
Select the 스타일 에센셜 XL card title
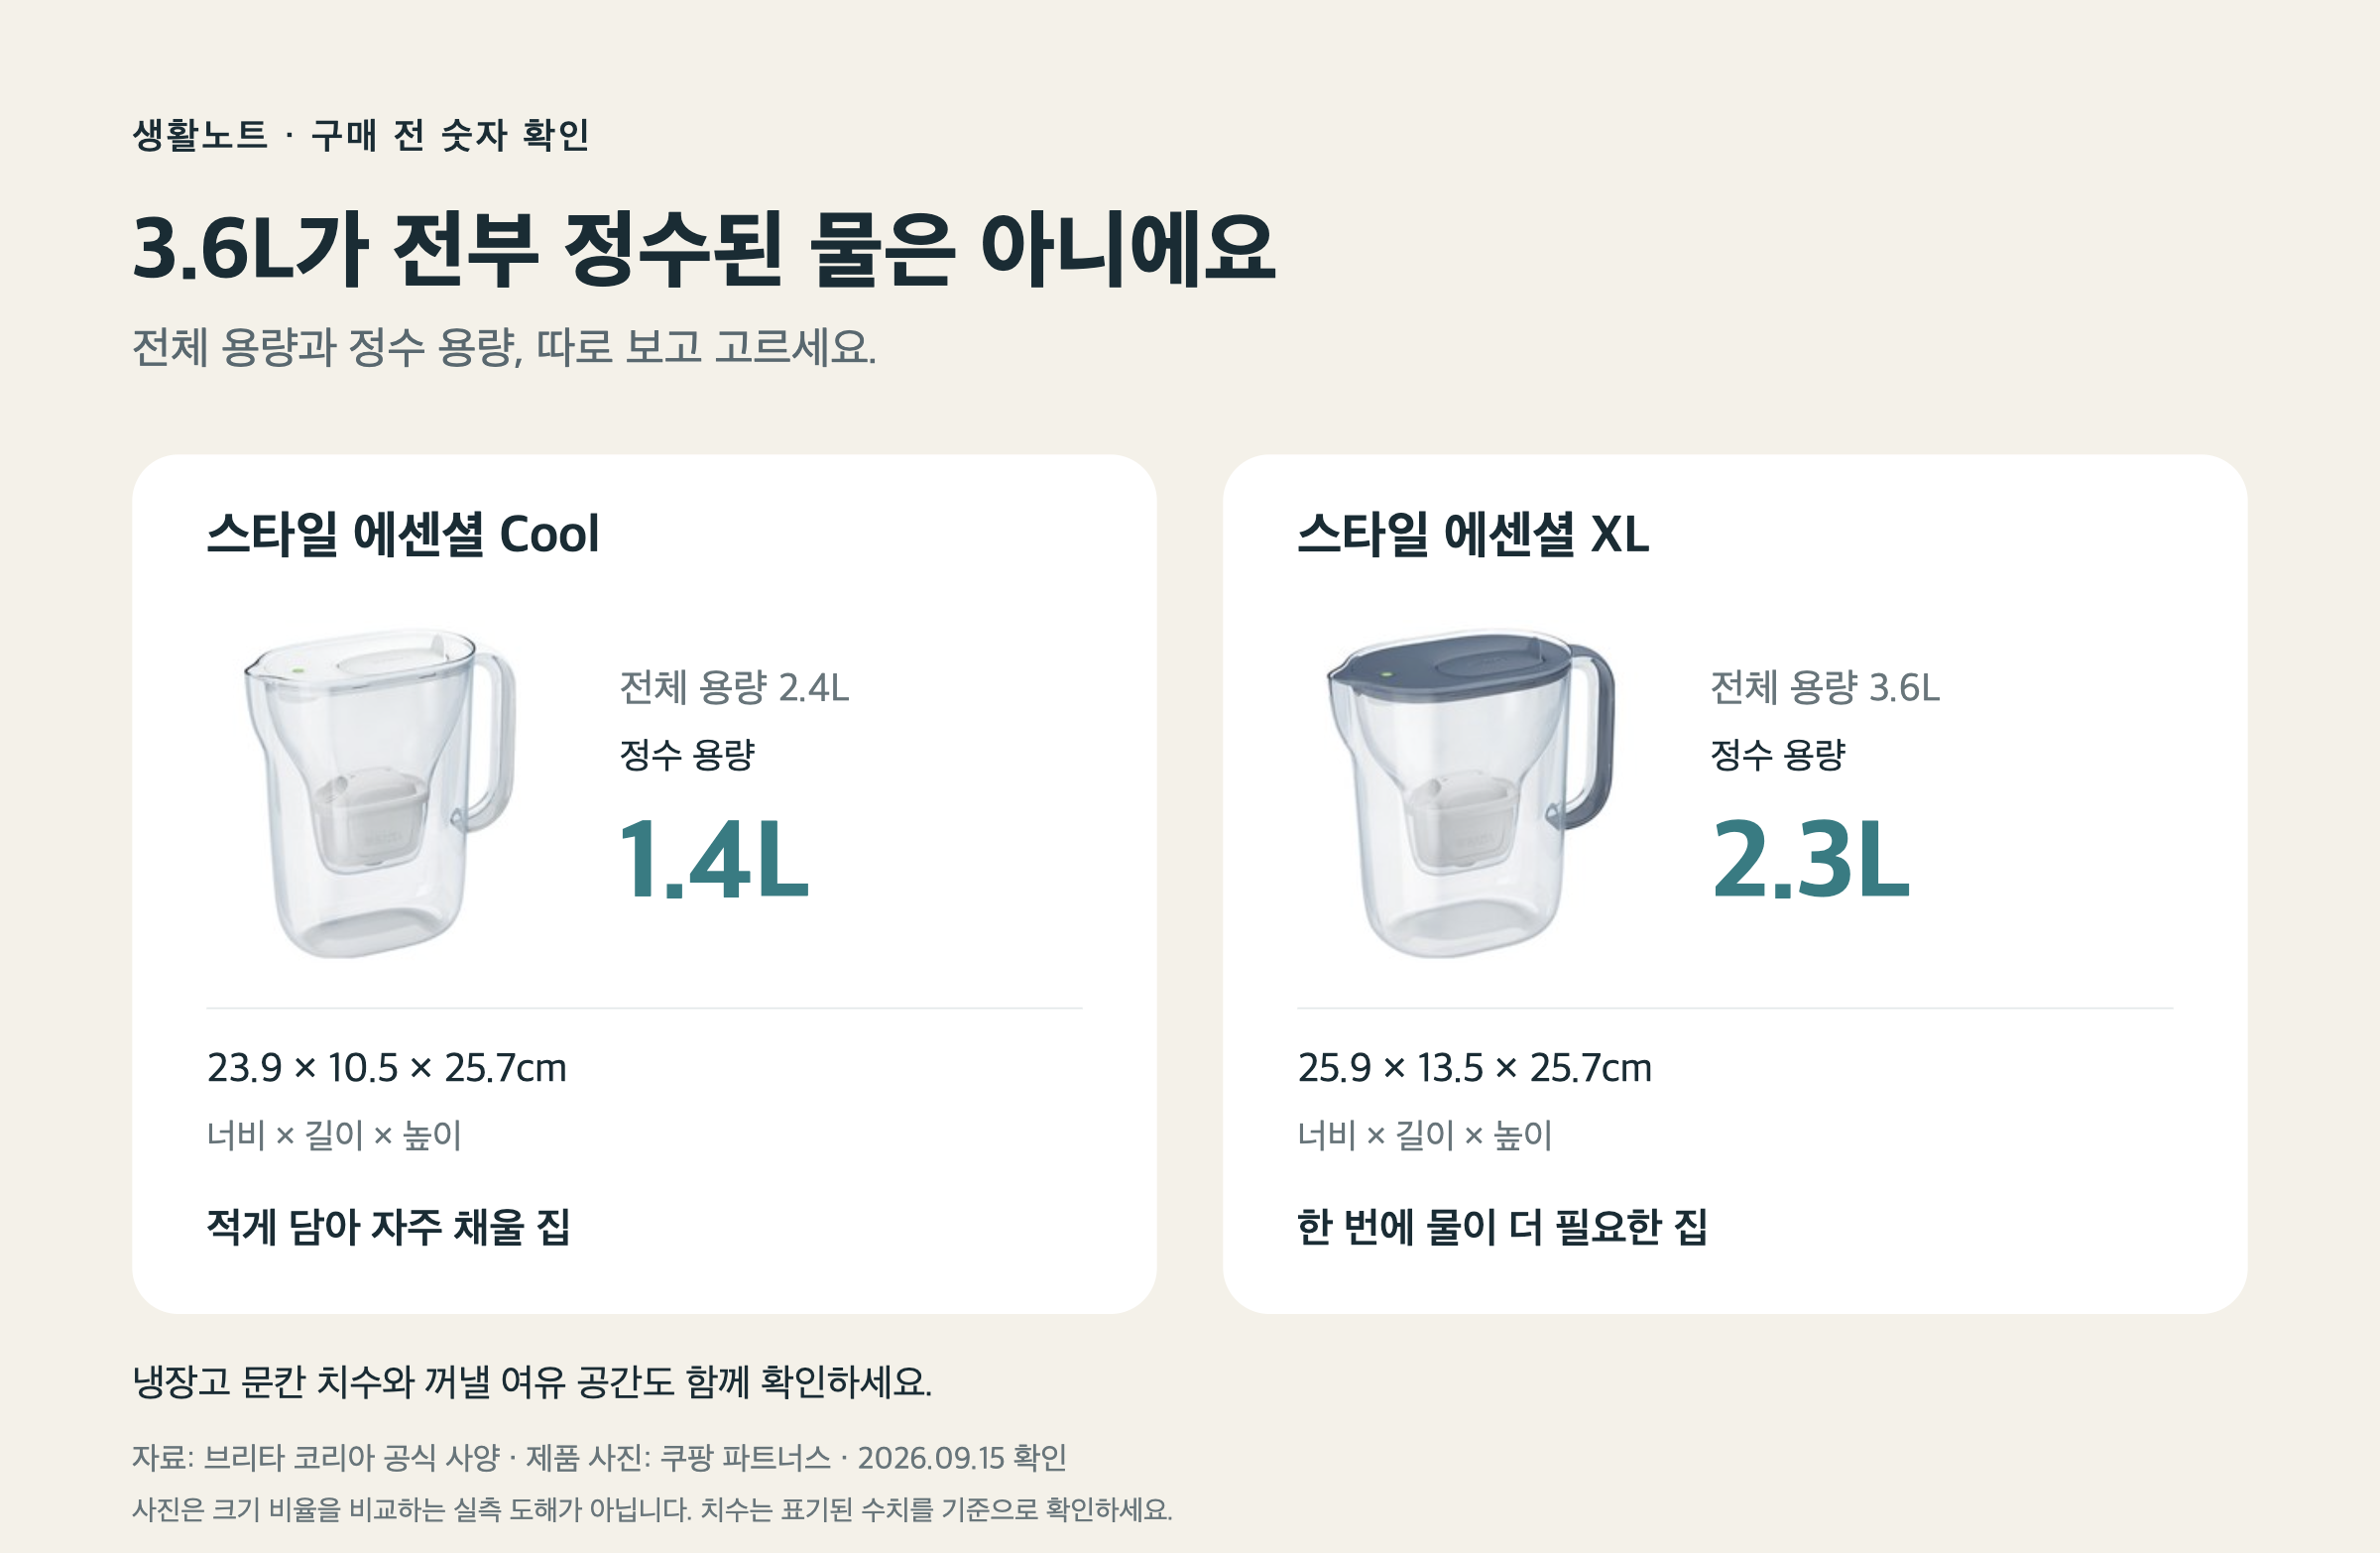(x=1473, y=534)
